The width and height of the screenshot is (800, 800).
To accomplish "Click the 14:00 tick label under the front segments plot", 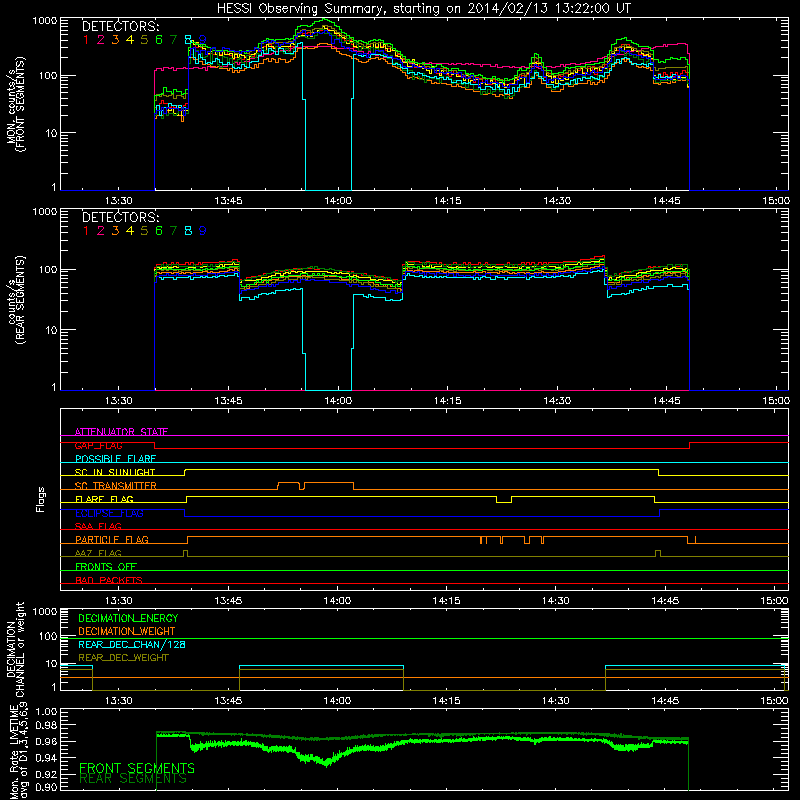I will 338,201.
